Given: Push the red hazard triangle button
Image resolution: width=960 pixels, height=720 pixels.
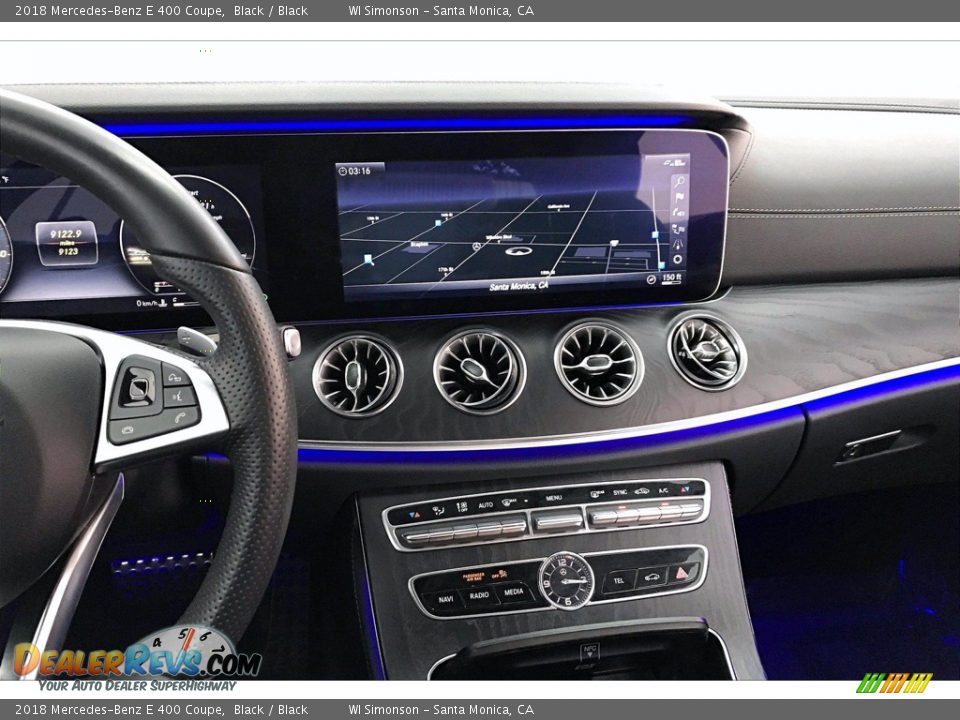Looking at the screenshot, I should [682, 573].
